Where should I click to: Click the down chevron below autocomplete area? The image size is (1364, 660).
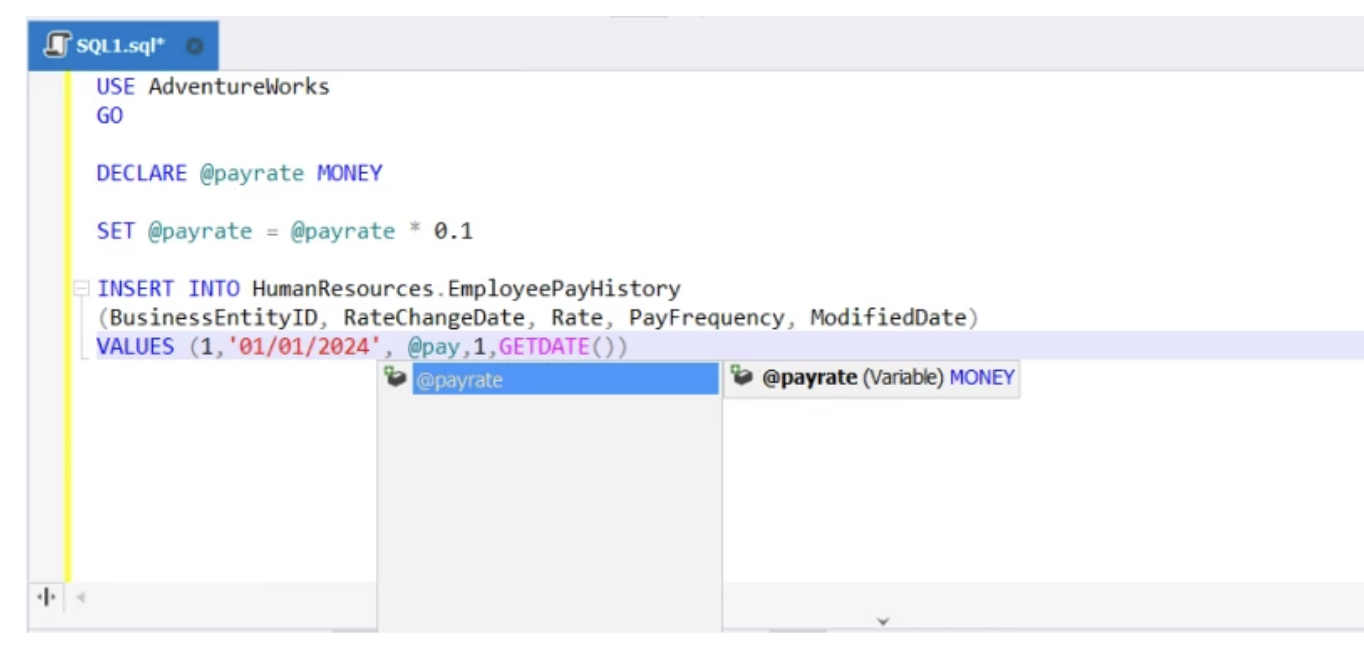[x=883, y=621]
